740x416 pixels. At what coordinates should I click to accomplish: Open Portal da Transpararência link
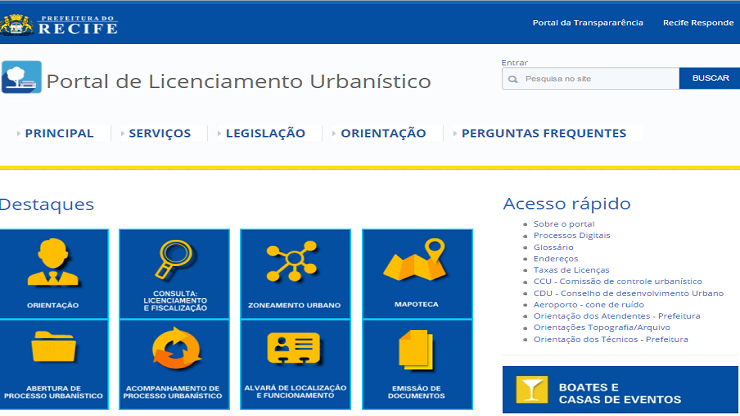pyautogui.click(x=588, y=23)
